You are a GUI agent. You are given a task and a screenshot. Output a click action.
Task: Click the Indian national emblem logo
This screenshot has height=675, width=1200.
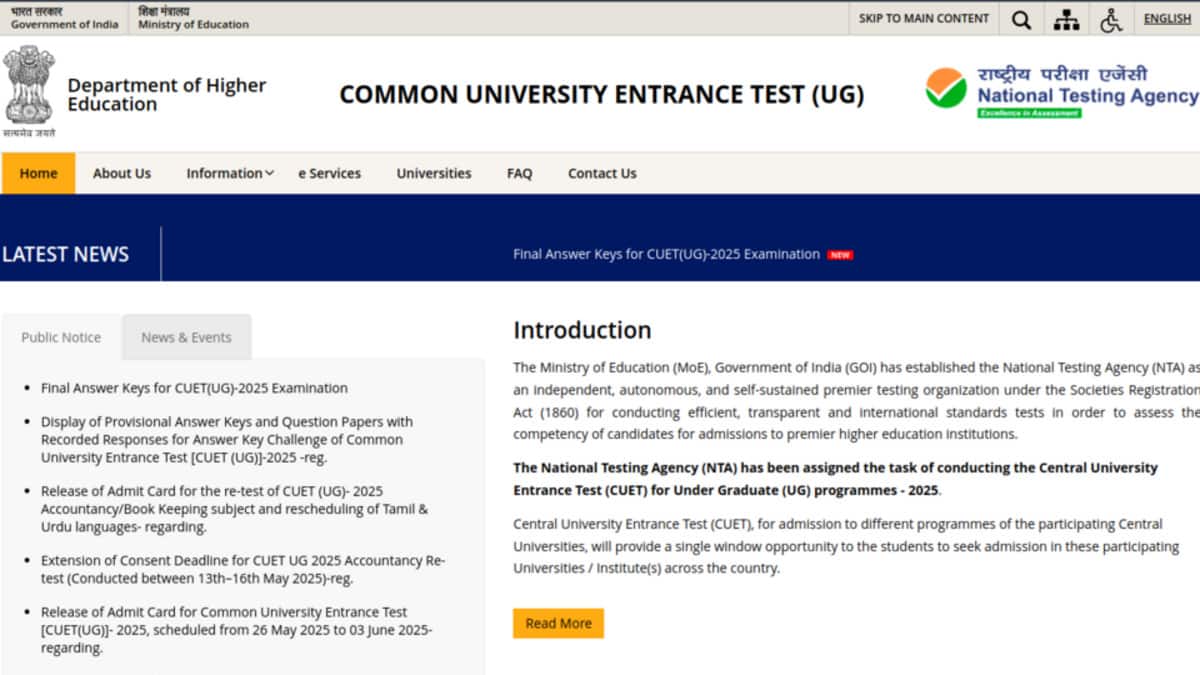click(29, 91)
